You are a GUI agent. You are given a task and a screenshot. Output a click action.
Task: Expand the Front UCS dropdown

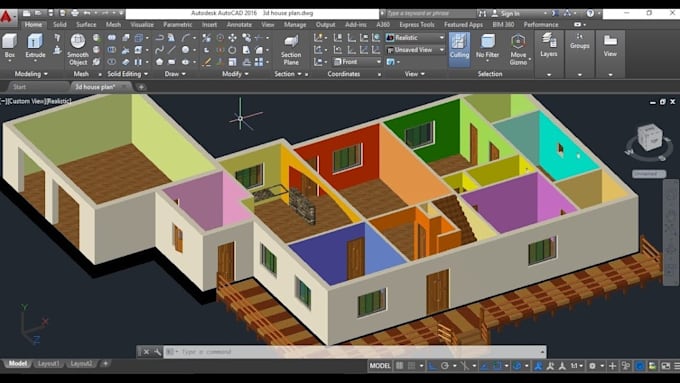click(357, 62)
